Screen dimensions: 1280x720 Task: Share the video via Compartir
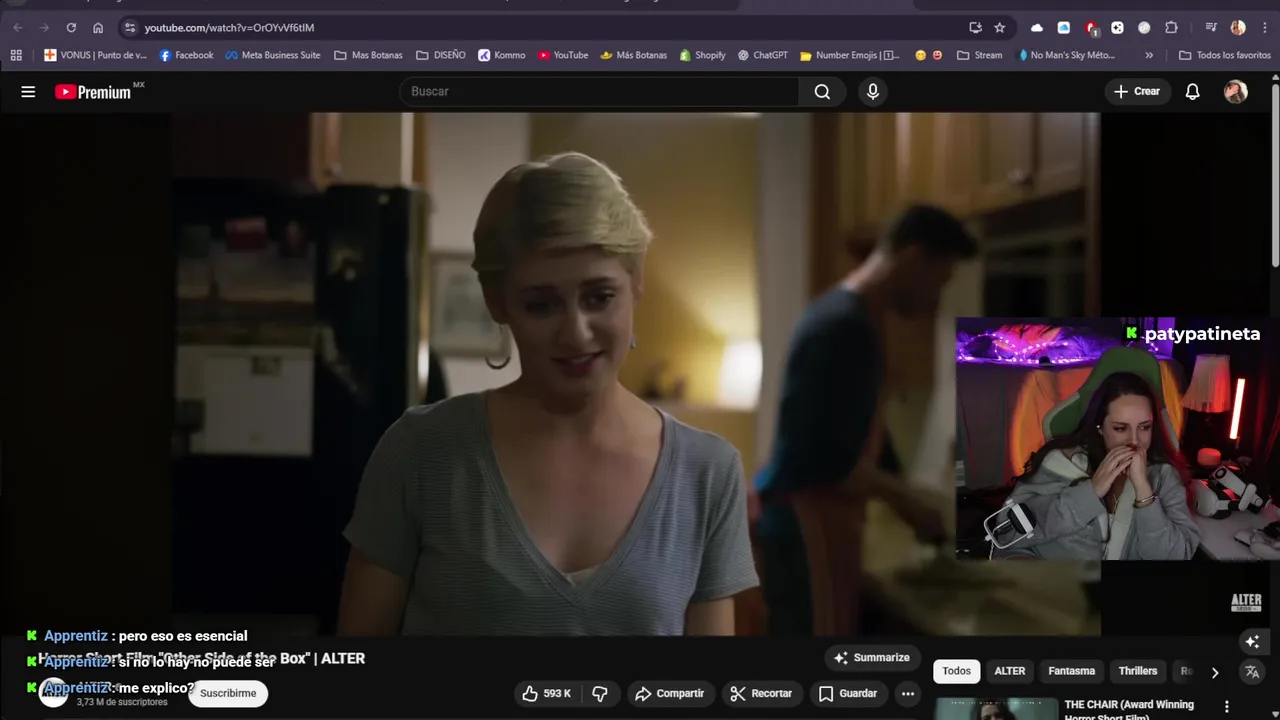(669, 693)
